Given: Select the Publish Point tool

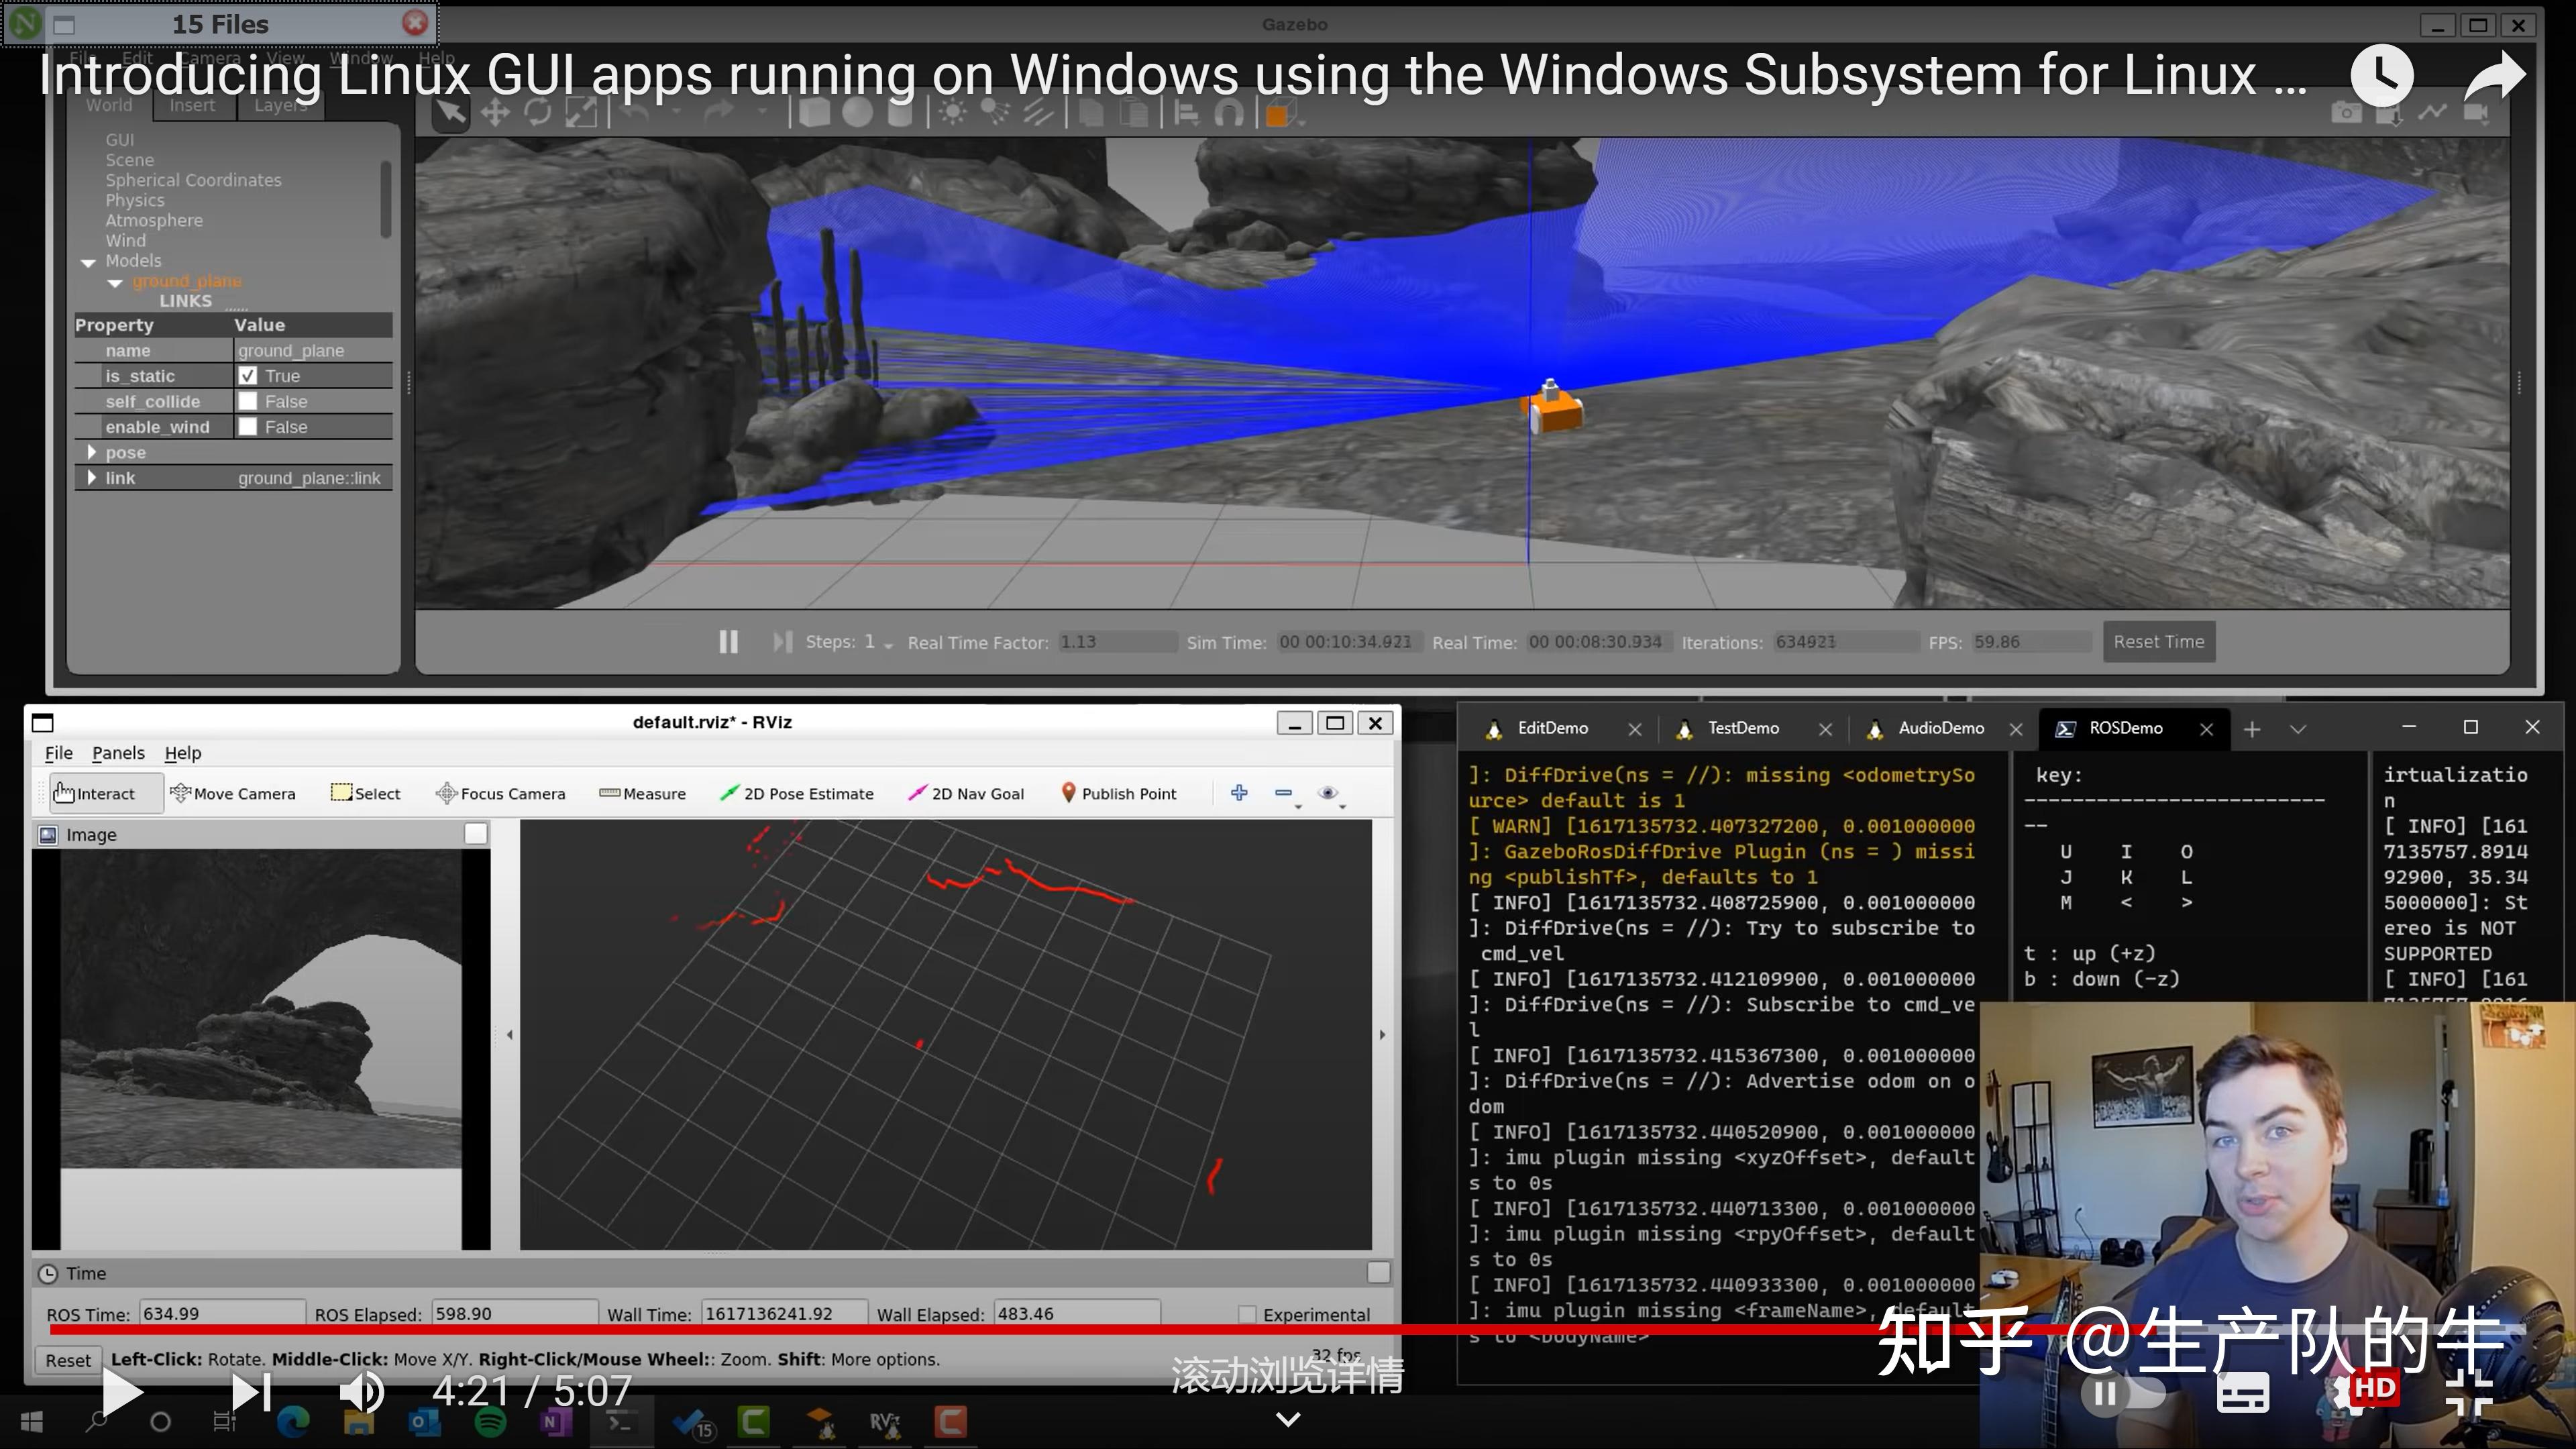Looking at the screenshot, I should coord(1118,793).
